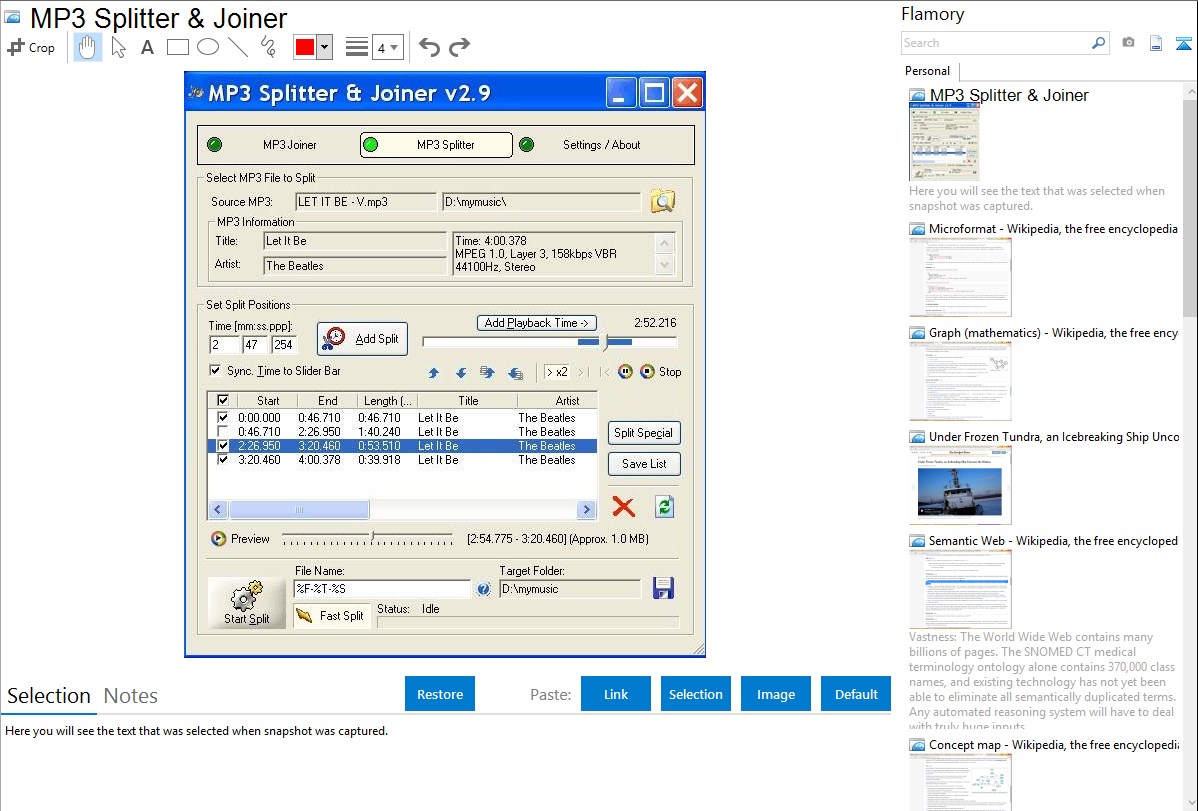Image resolution: width=1198 pixels, height=811 pixels.
Task: Choose the text annotation tool
Action: tap(147, 47)
